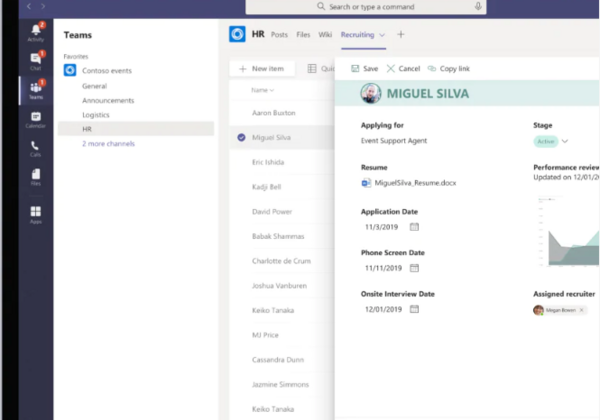Click the 12/01/2019 Onsite Interview field
Viewport: 600px width, 420px height.
(383, 309)
